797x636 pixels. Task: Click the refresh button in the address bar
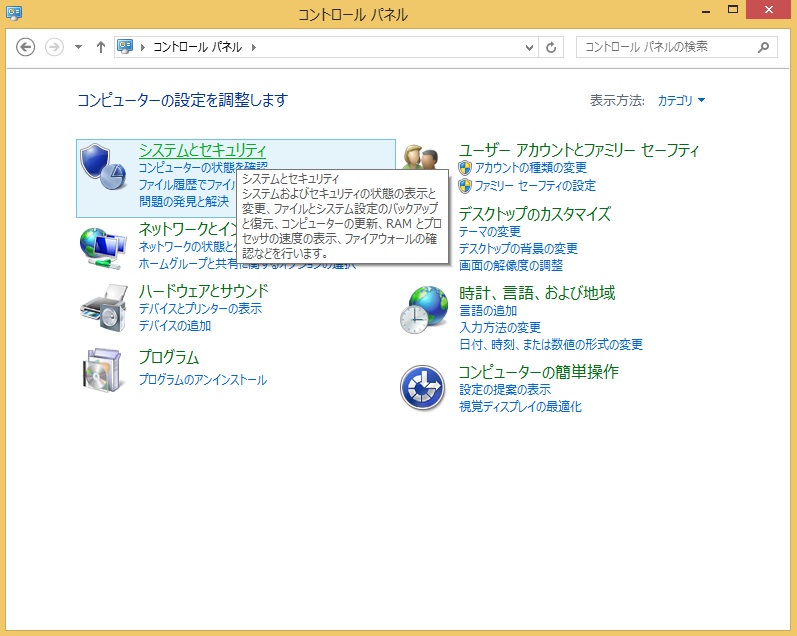pyautogui.click(x=552, y=47)
